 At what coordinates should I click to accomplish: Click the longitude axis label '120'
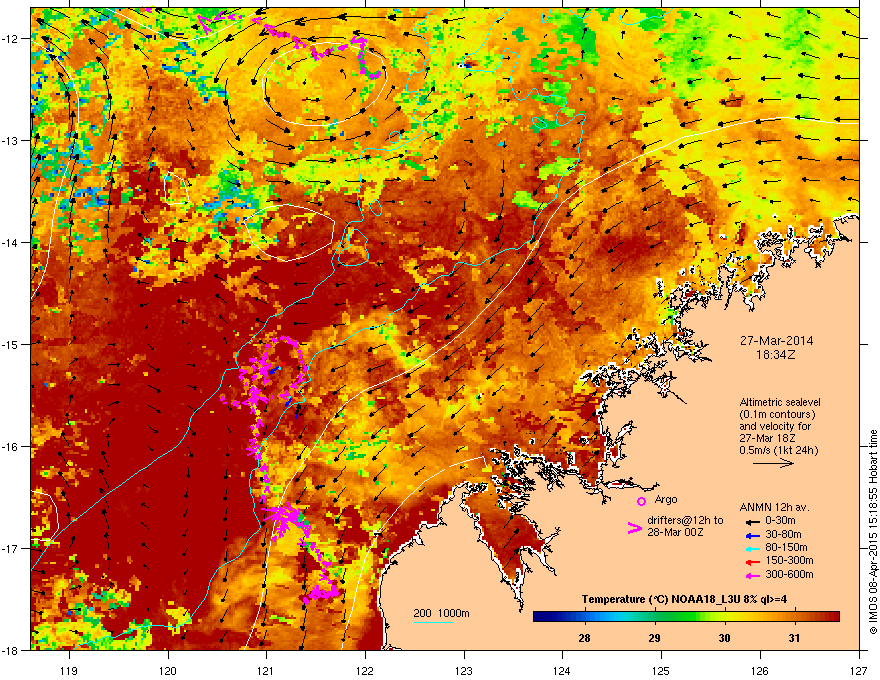point(168,671)
